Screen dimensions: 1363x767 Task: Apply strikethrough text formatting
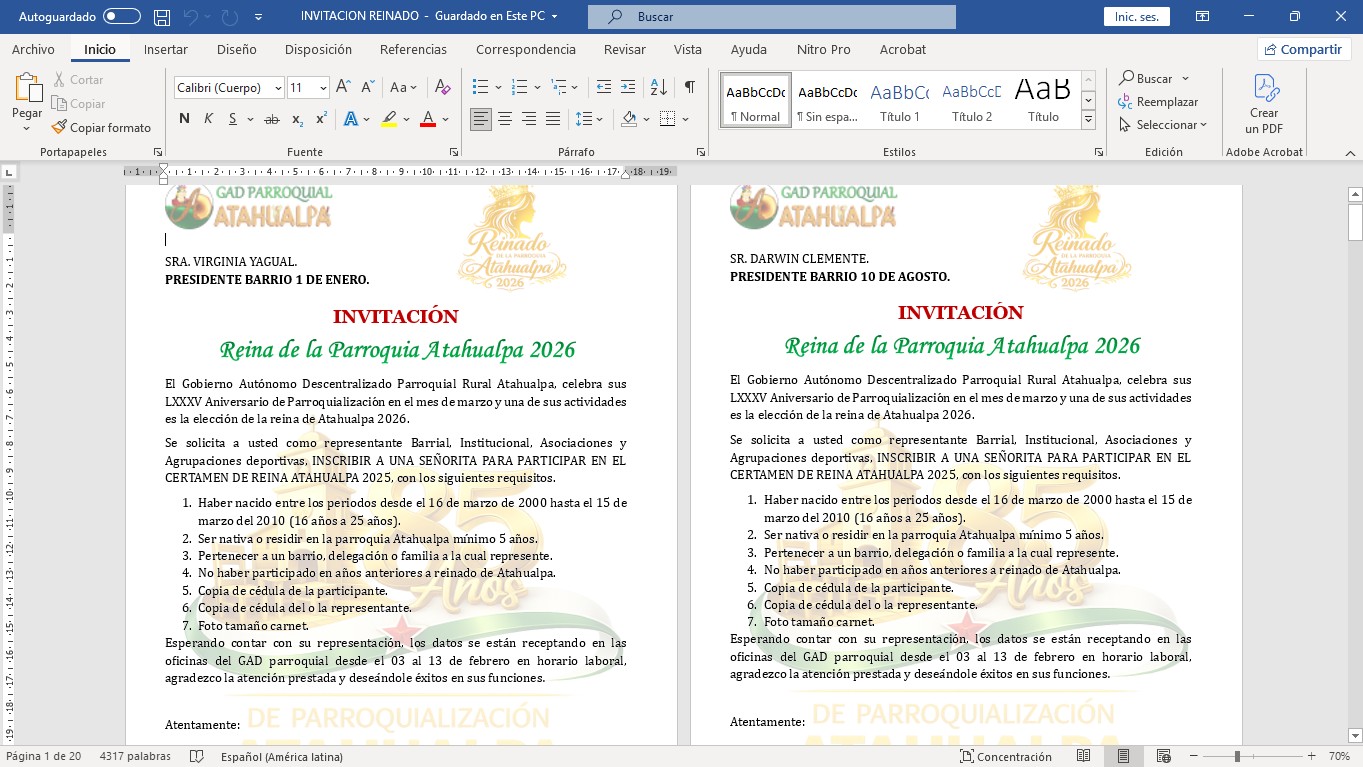[271, 119]
